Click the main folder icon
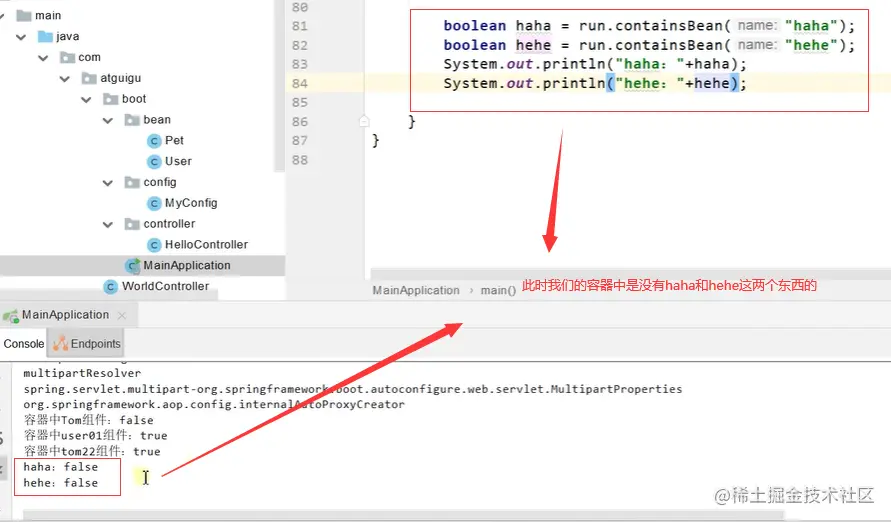891x522 pixels. coord(23,15)
